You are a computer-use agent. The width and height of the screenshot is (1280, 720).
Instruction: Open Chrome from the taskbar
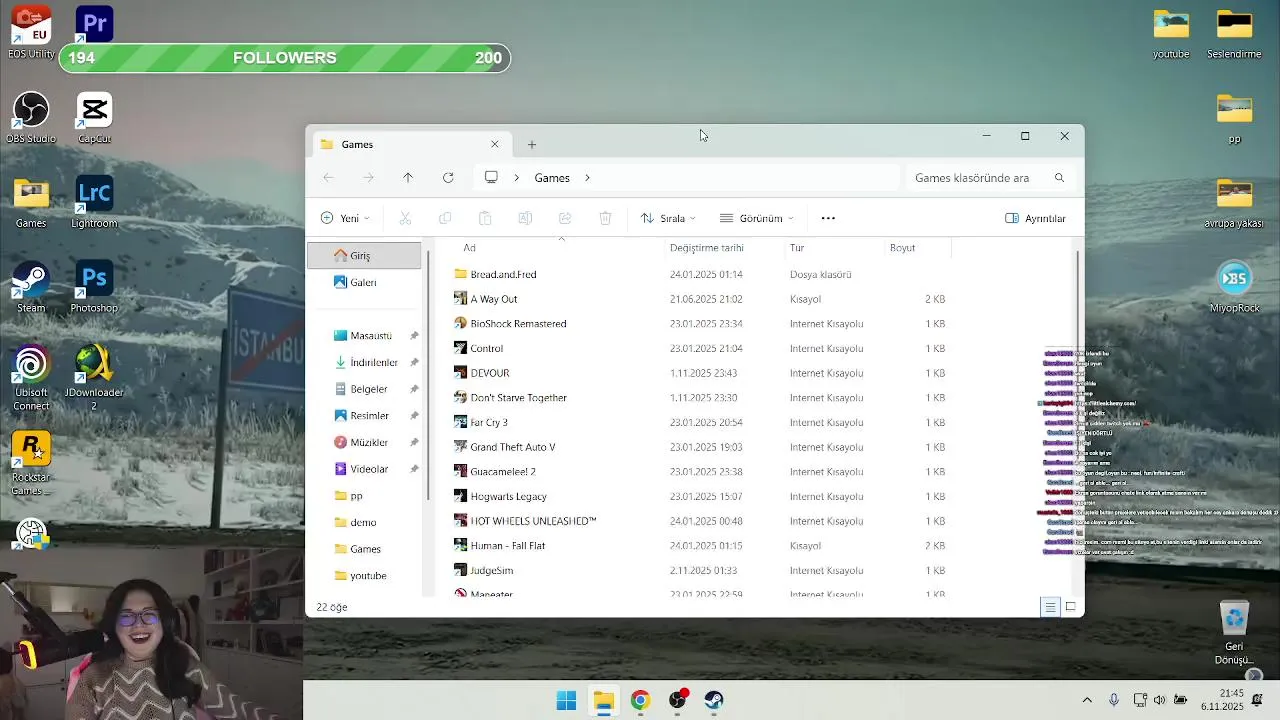[640, 700]
